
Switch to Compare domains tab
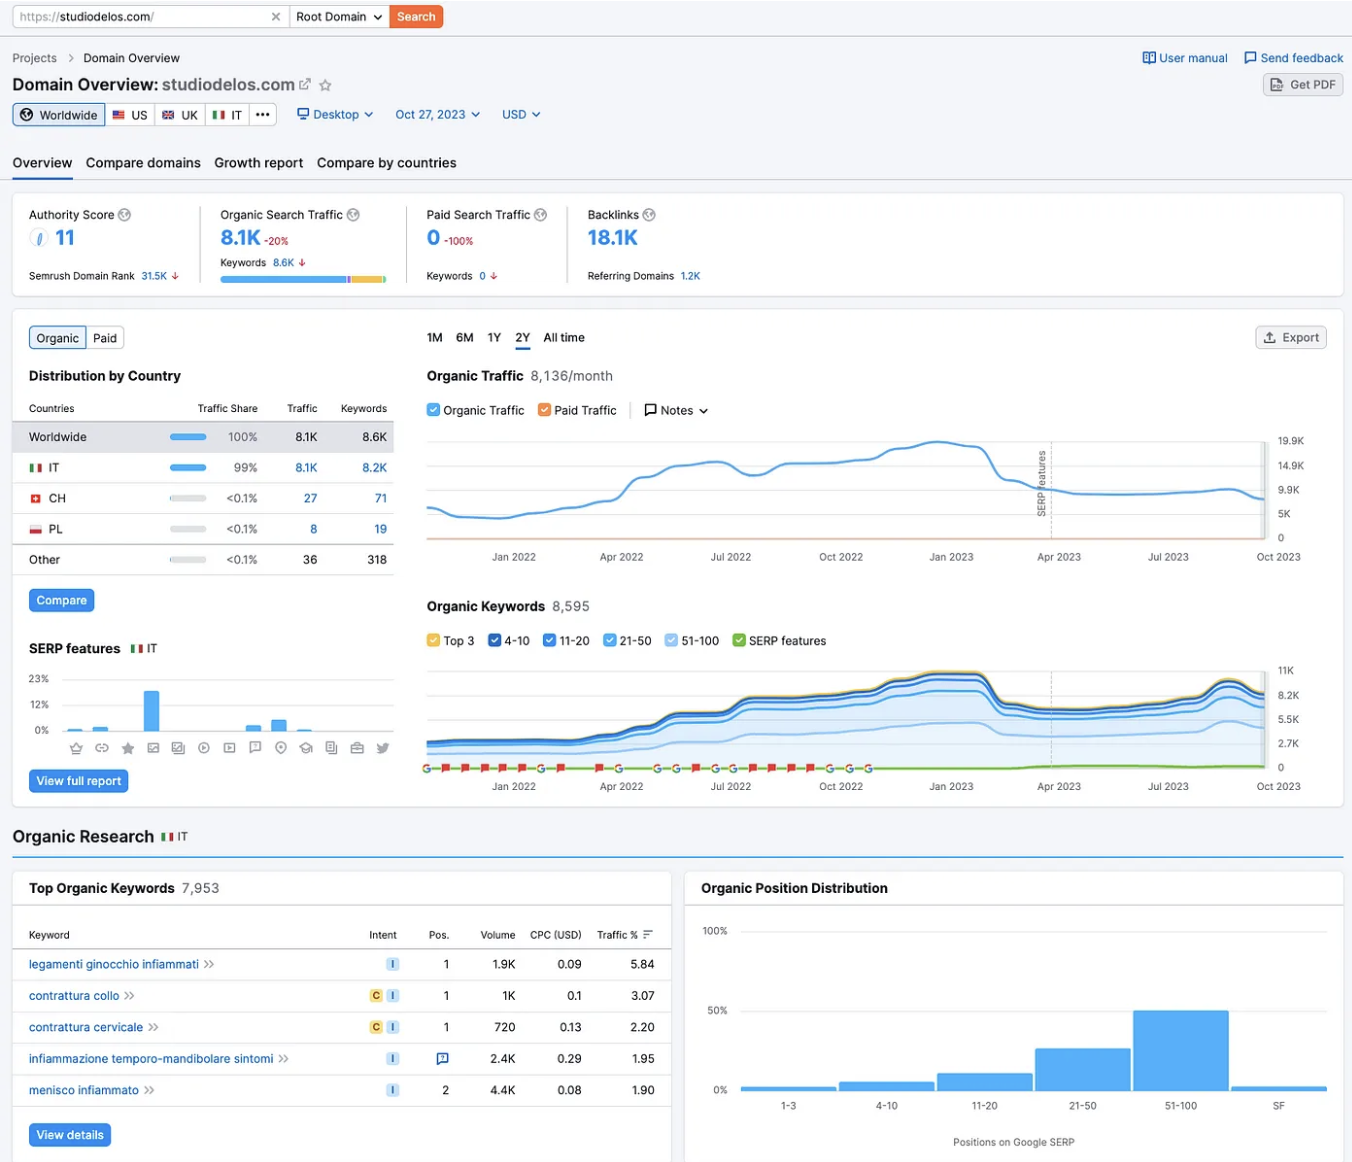[143, 163]
